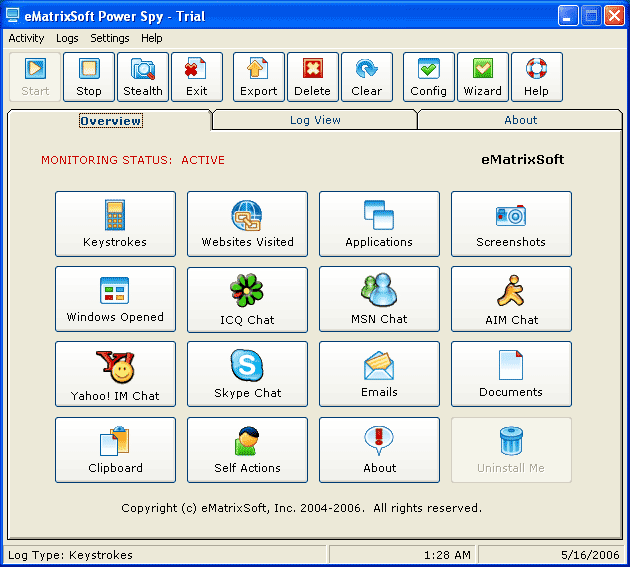
Task: Click the eMatrixSoft brand text
Action: [x=522, y=160]
